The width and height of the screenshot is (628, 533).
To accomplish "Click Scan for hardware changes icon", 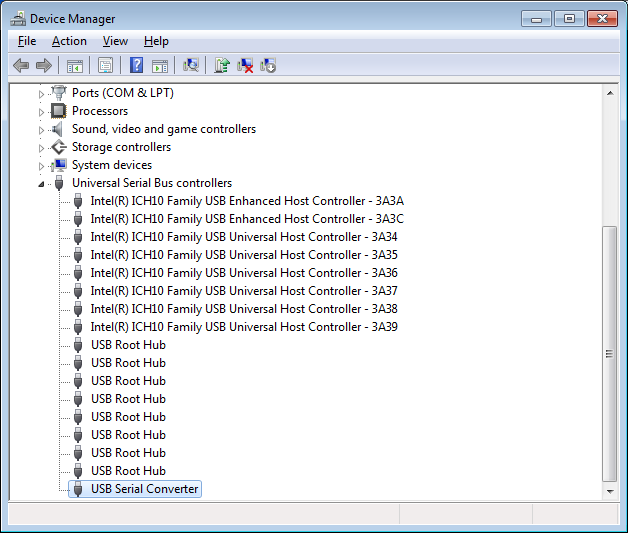I will pyautogui.click(x=190, y=65).
